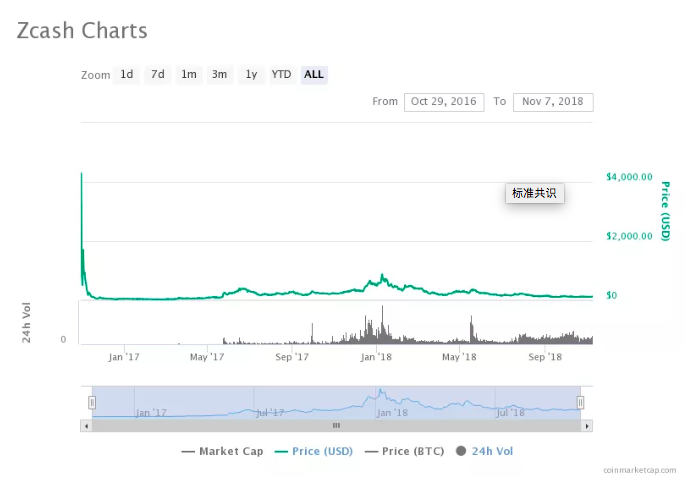The height and width of the screenshot is (483, 689).
Task: Click the $4,000.00 price axis label
Action: [629, 177]
